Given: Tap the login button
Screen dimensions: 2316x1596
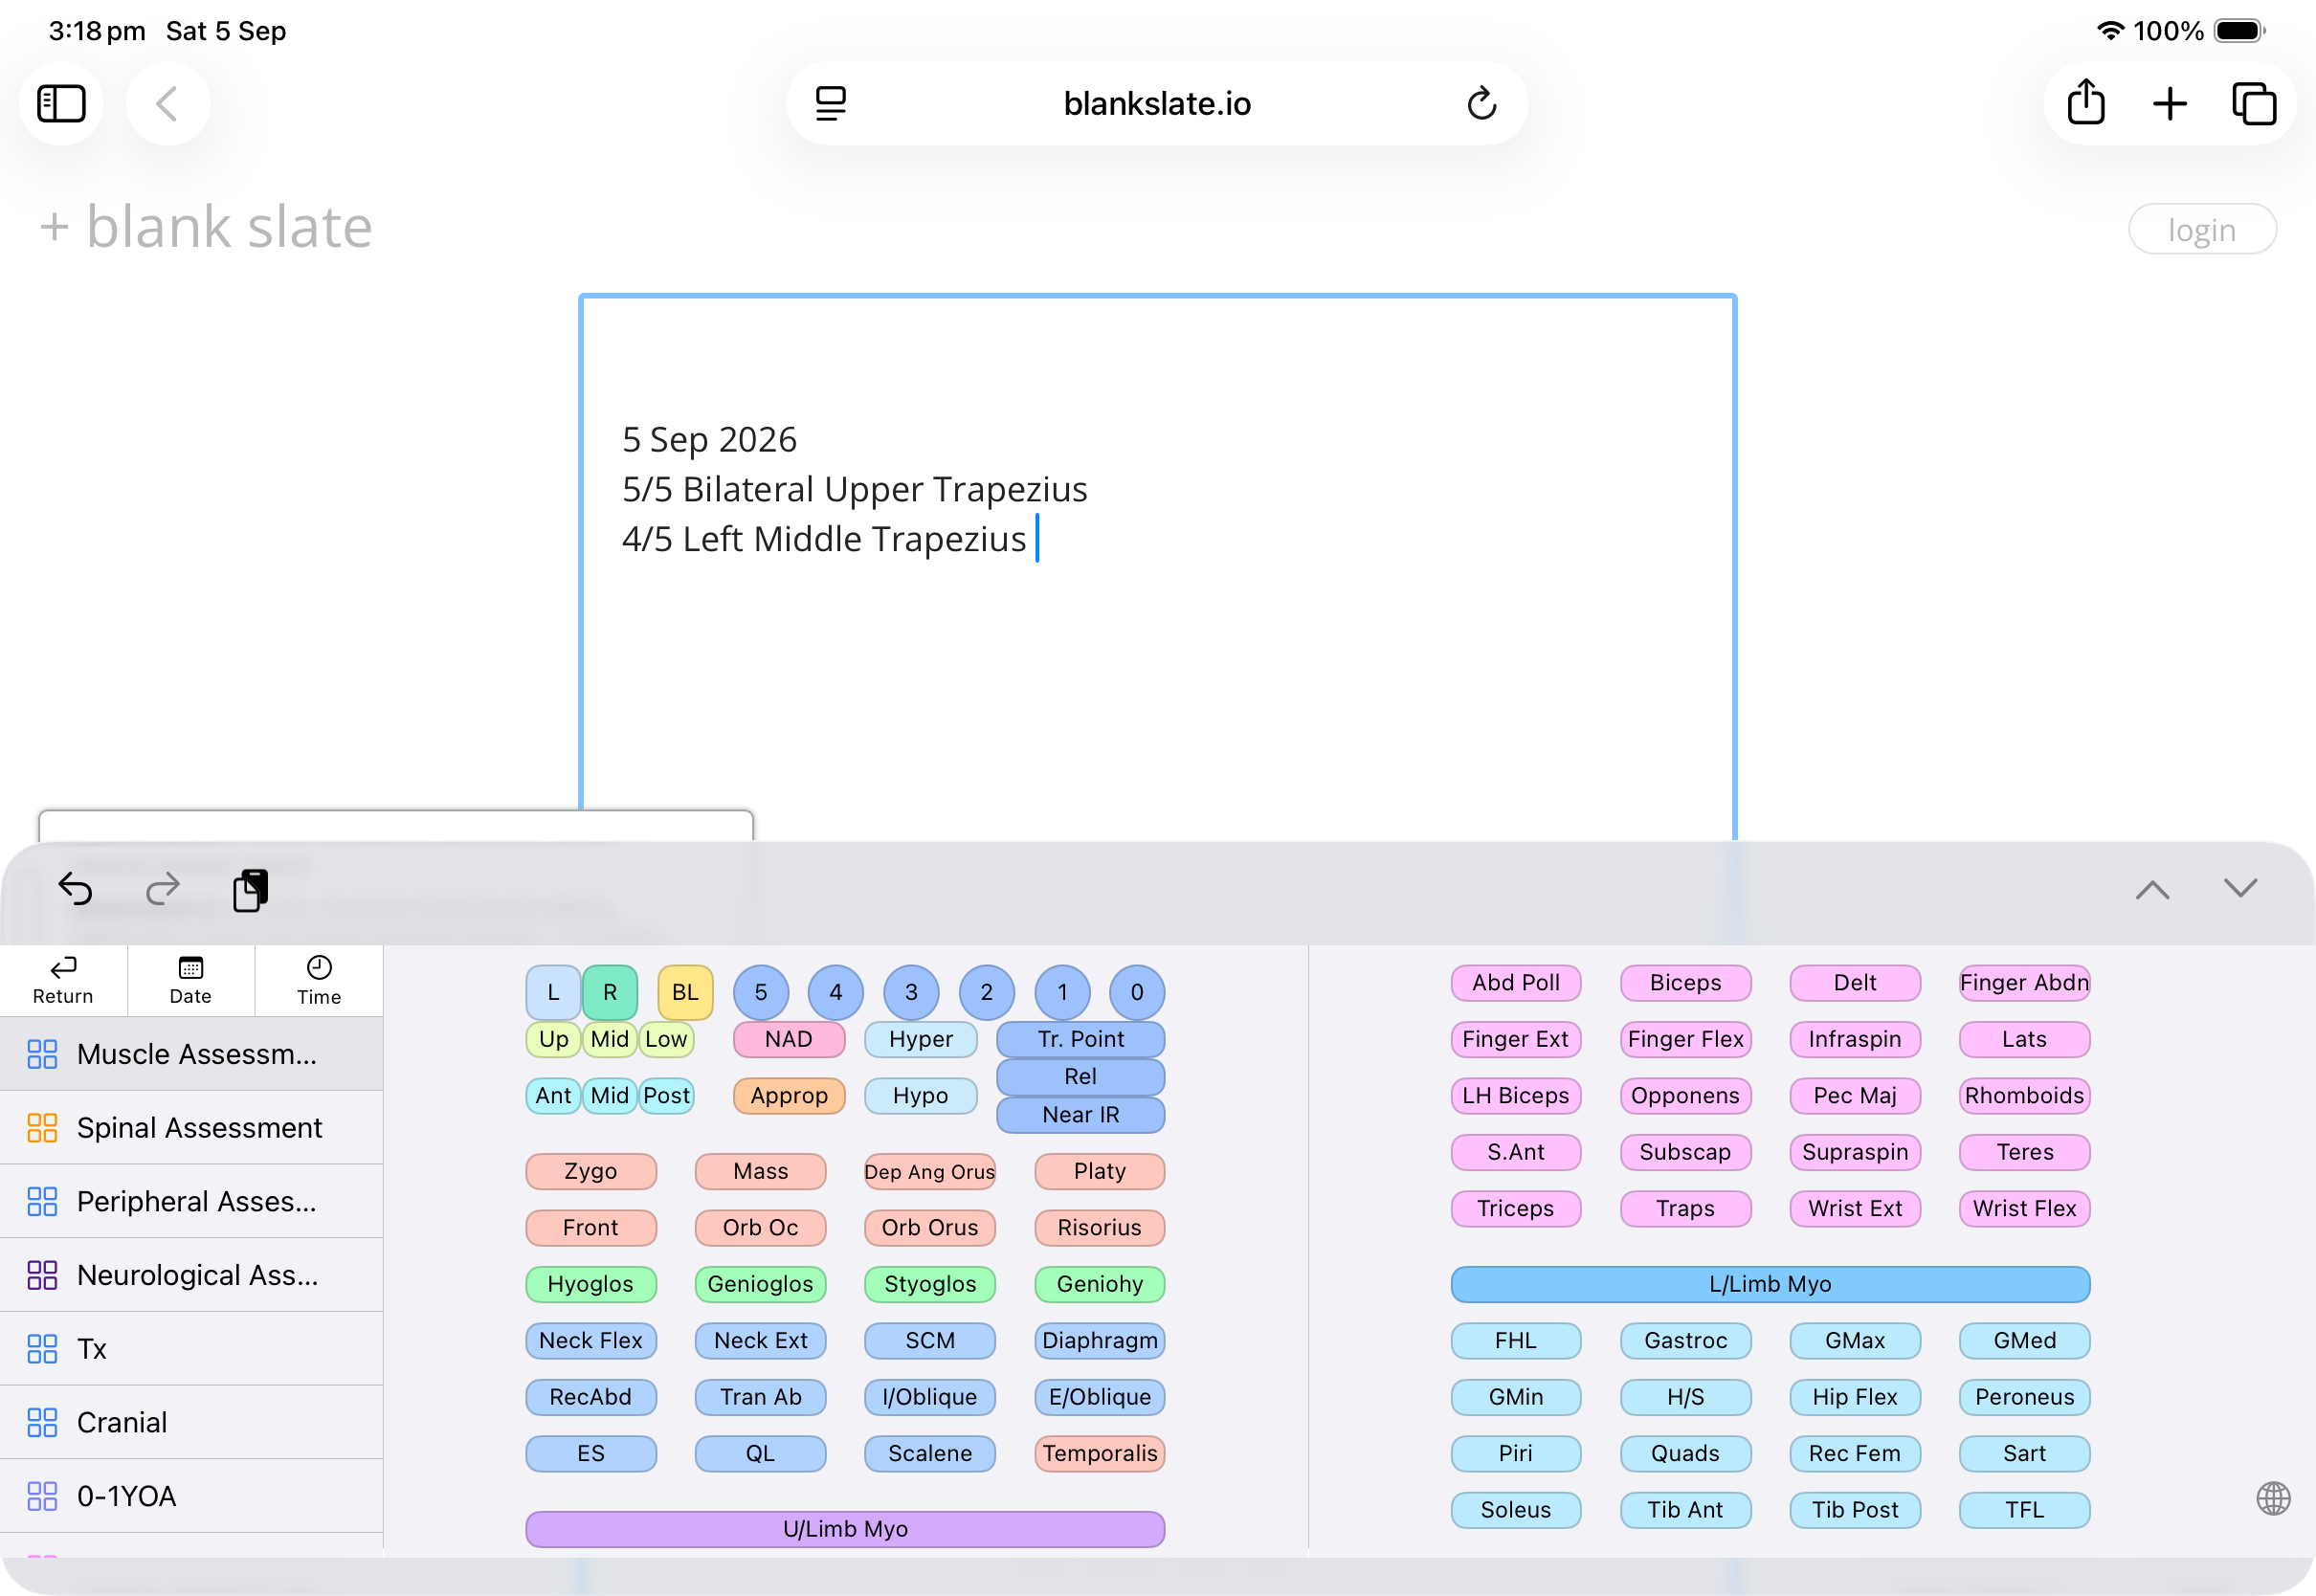Looking at the screenshot, I should coord(2202,229).
